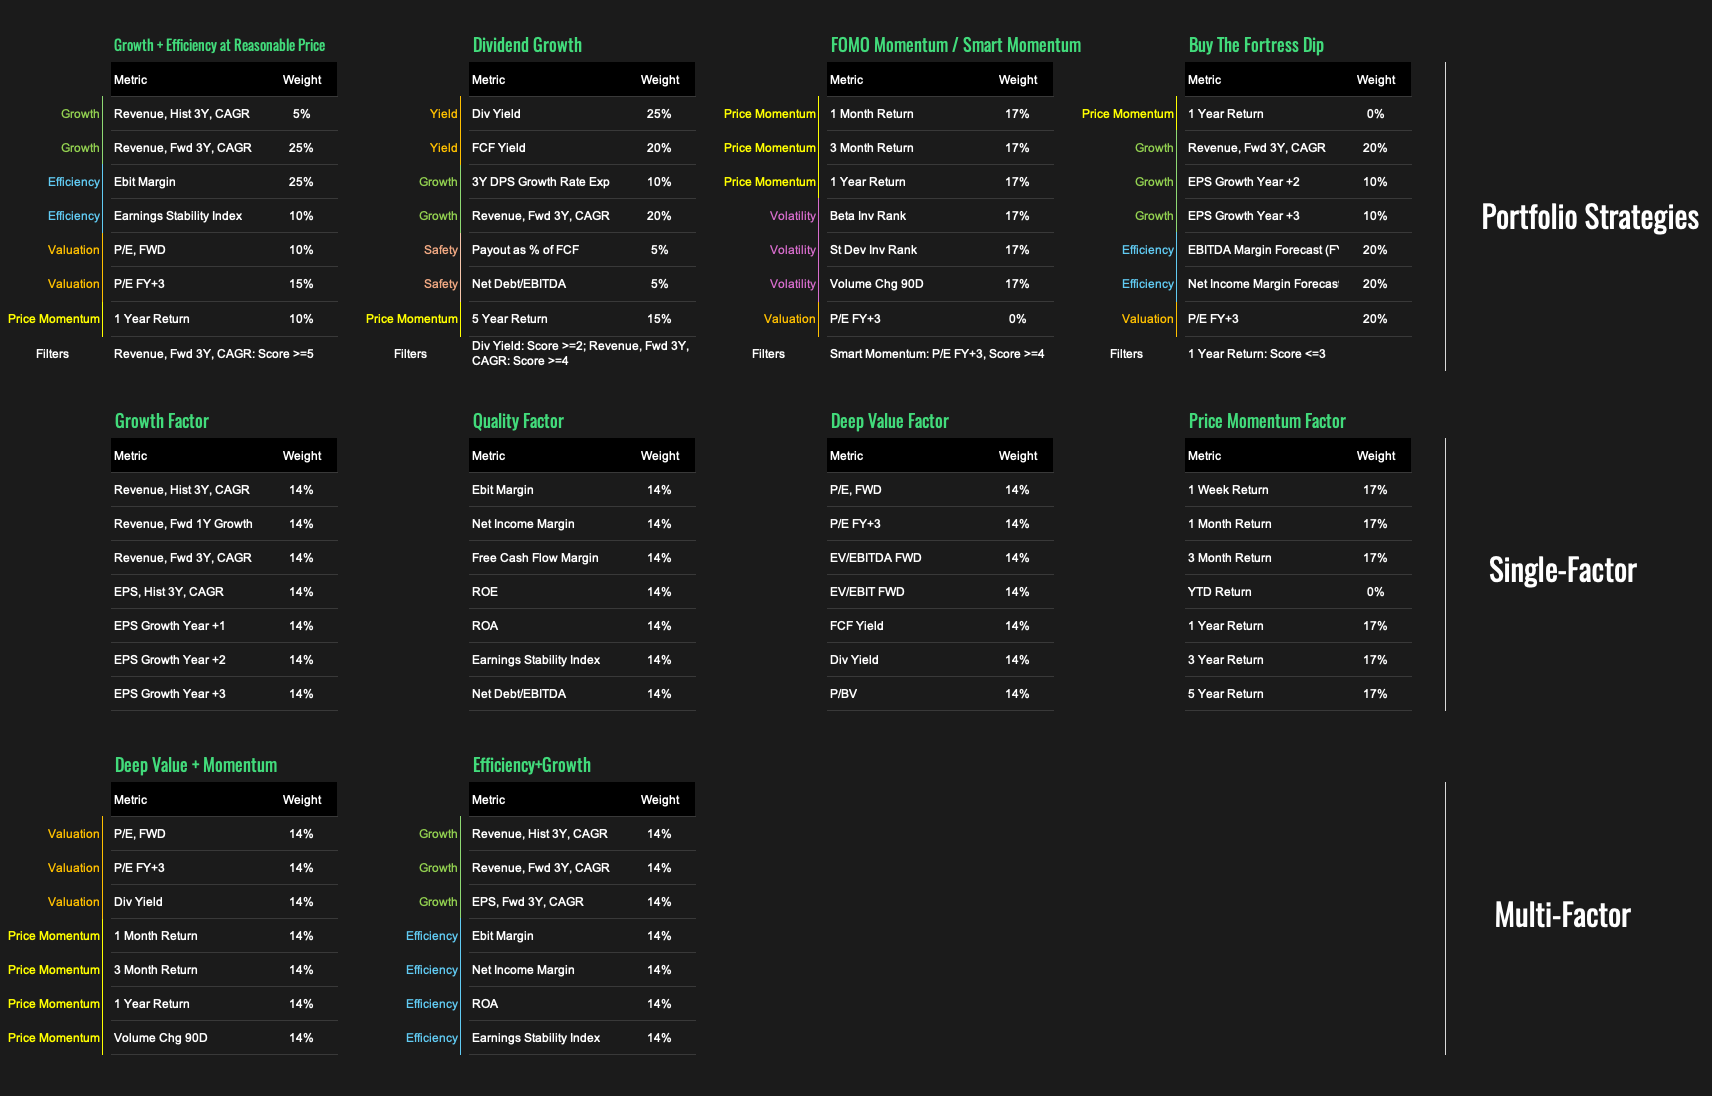Click filter text 'Revenue, Fwd 3Y, CAGR: Score >=5'
Screen dimensions: 1712x1096
tap(213, 354)
